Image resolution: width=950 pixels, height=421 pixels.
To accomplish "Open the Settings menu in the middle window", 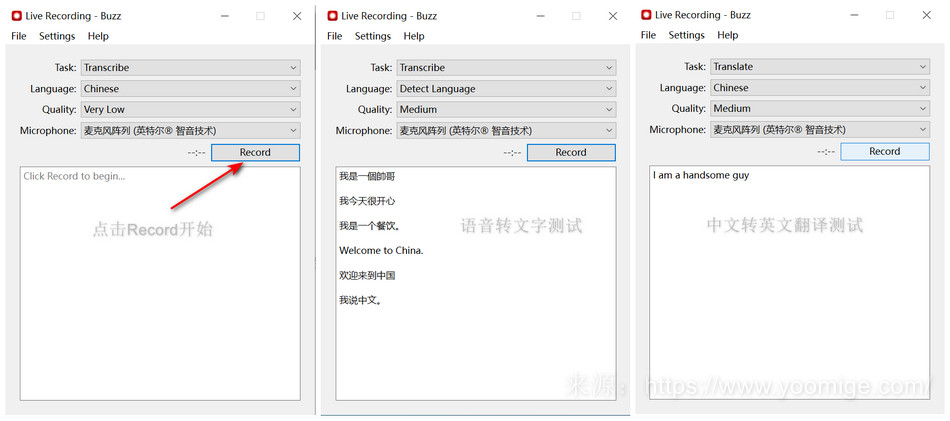I will (373, 36).
